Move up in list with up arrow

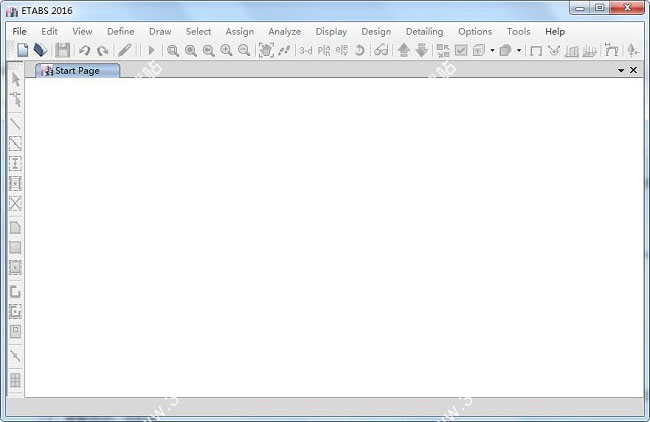pos(404,50)
